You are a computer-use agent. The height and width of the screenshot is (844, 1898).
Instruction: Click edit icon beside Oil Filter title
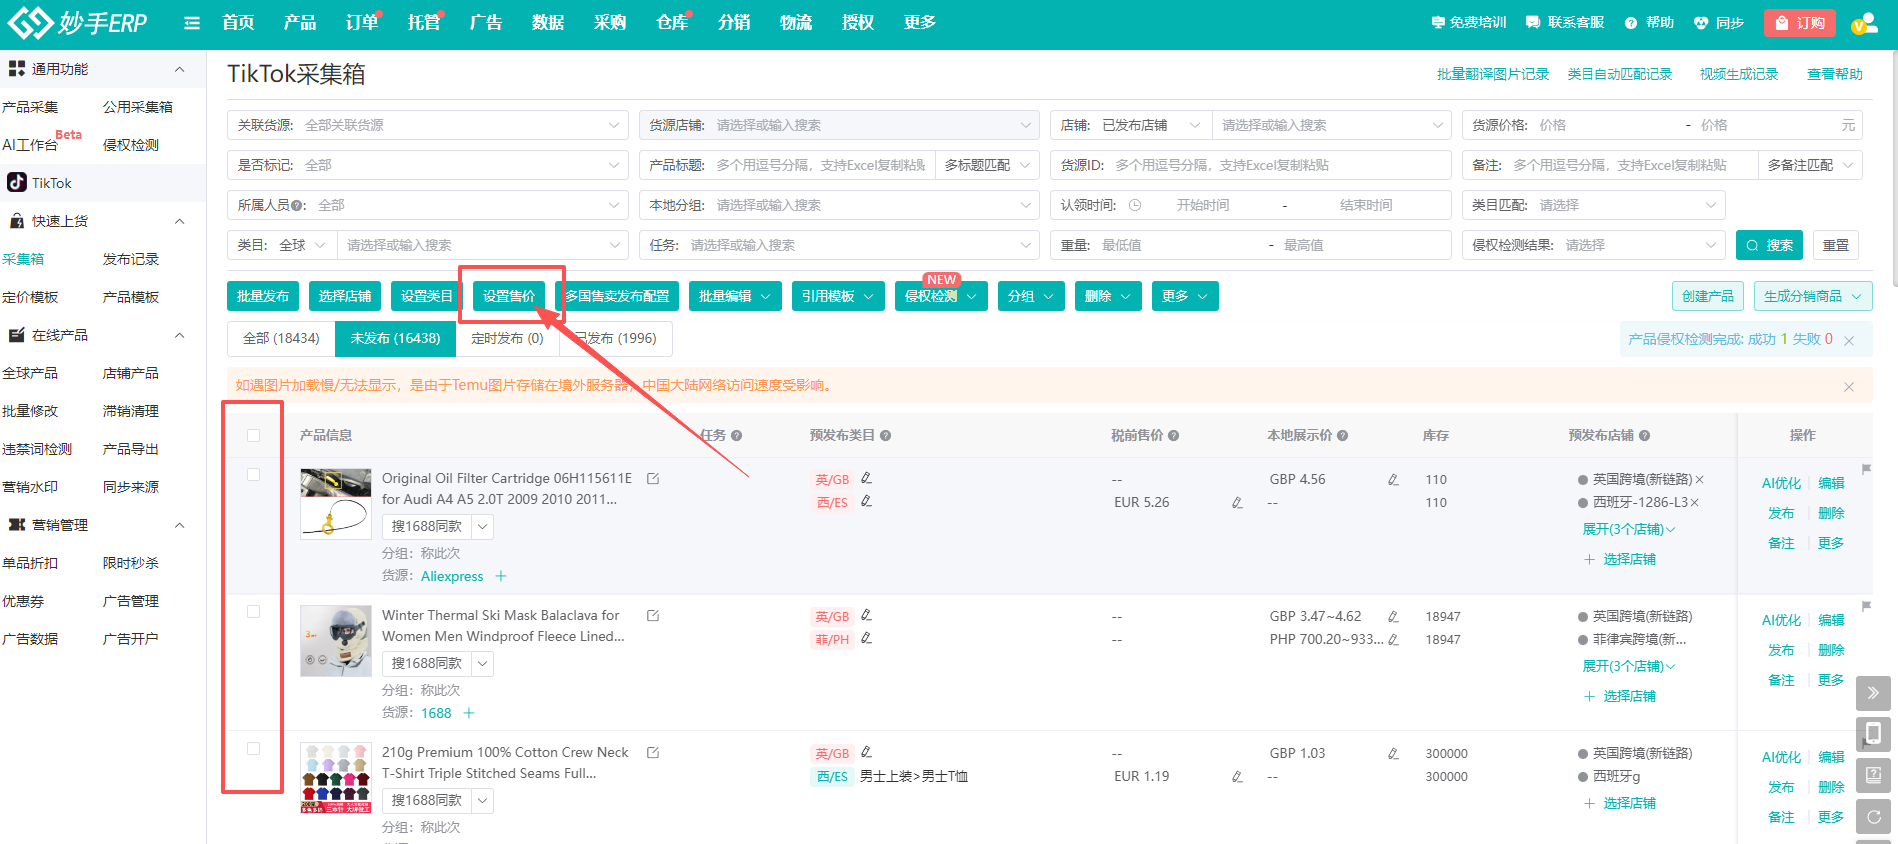tap(653, 479)
